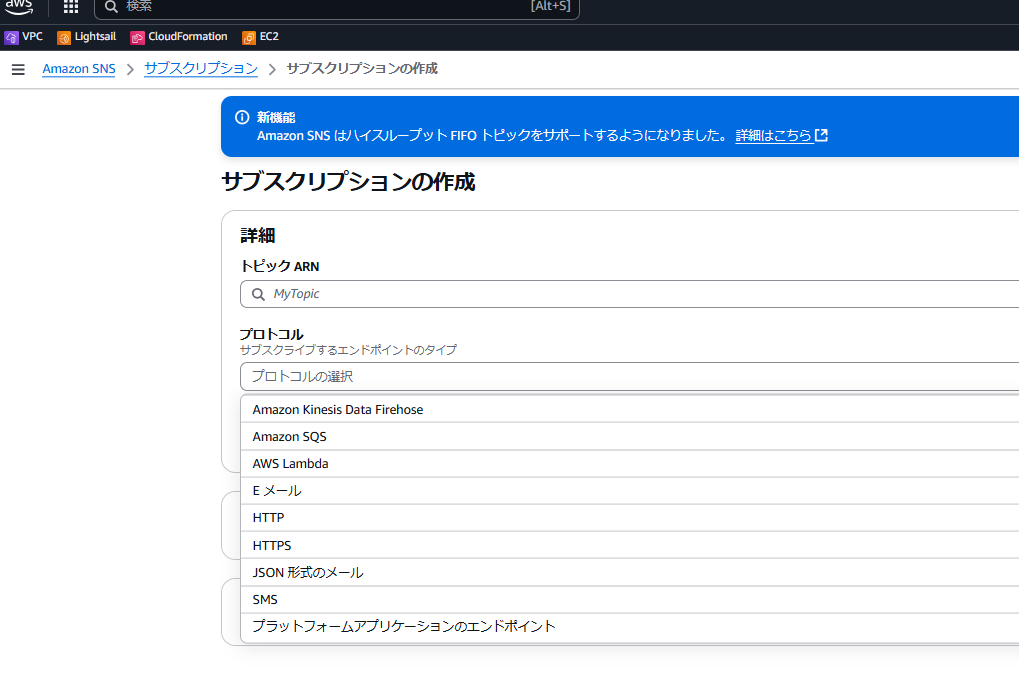Open the CloudFormation bookmark shortcut
The height and width of the screenshot is (677, 1019).
[x=179, y=37]
